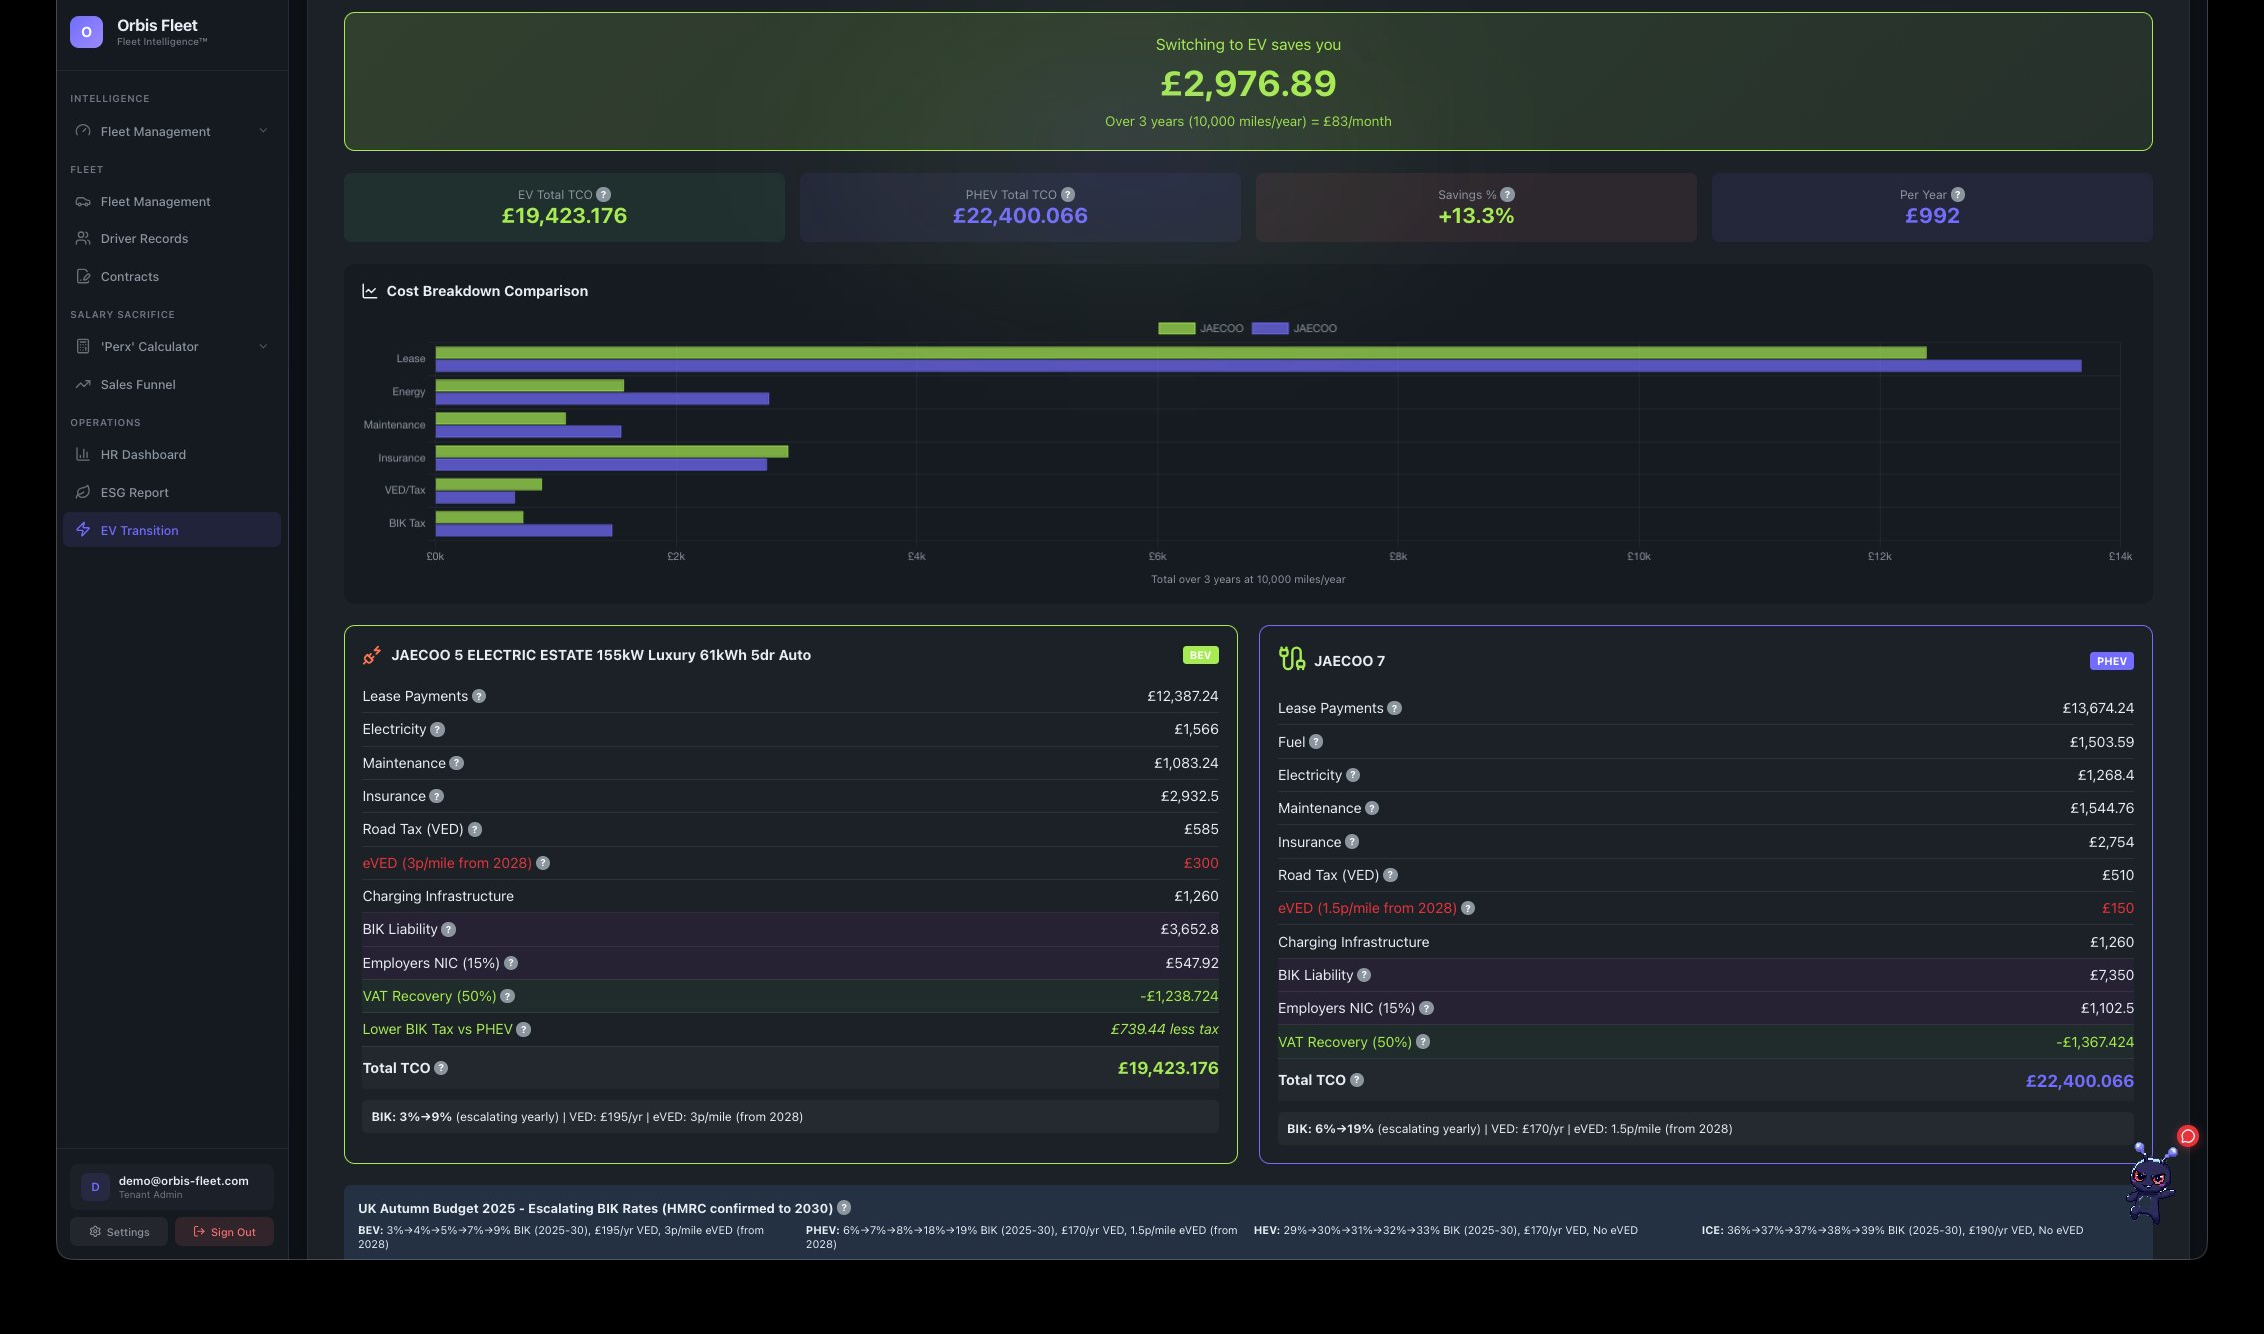
Task: Toggle the purple JAECOO legend series
Action: click(1269, 328)
